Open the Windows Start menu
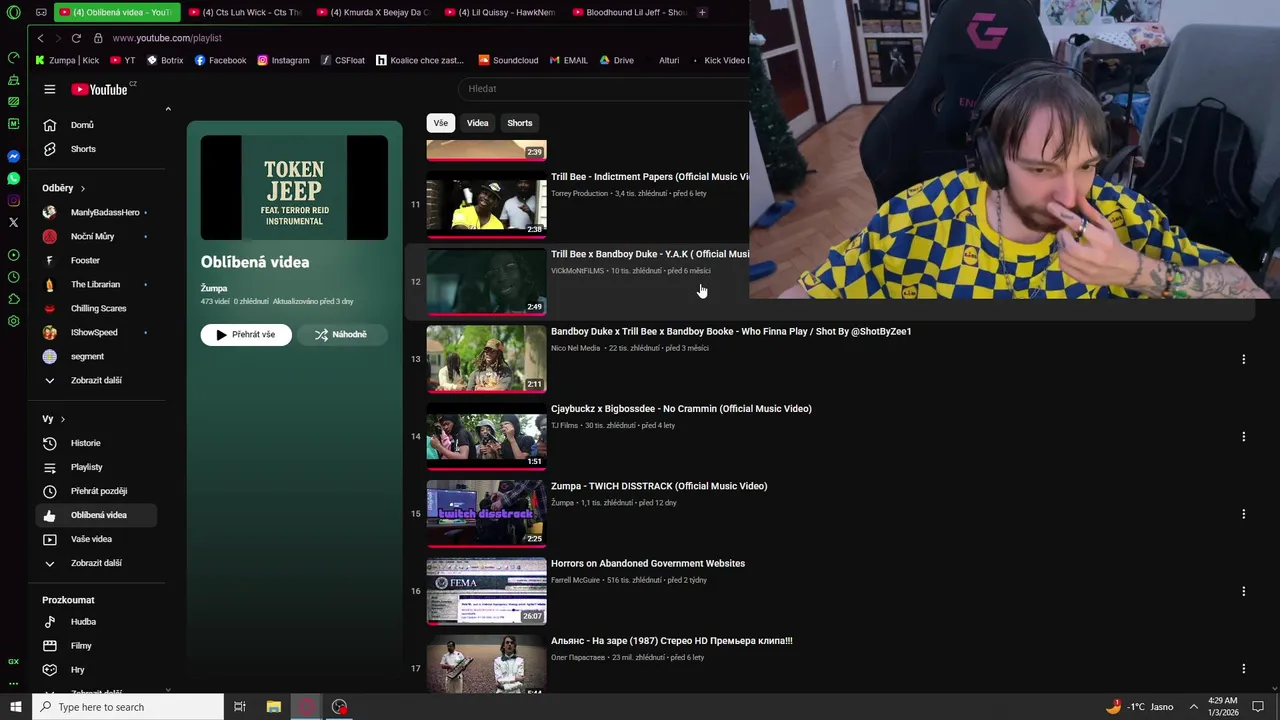1280x720 pixels. [15, 707]
